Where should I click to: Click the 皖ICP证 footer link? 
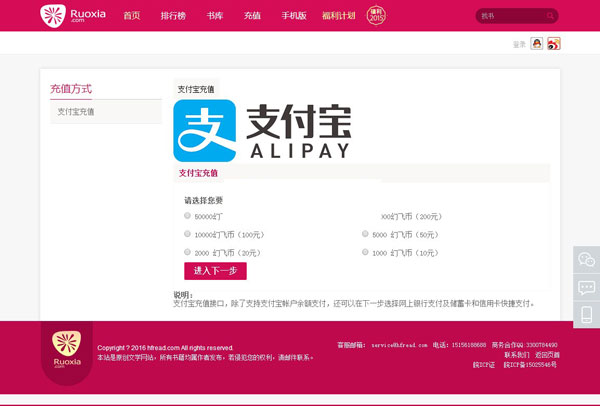(x=484, y=365)
